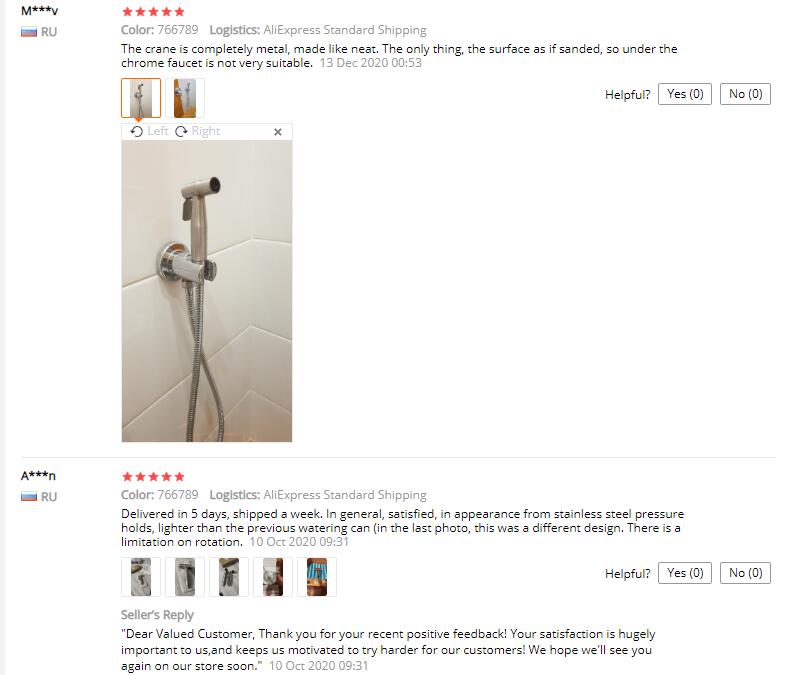Vote Yes on A***n's review
This screenshot has height=675, width=792.
tap(684, 573)
